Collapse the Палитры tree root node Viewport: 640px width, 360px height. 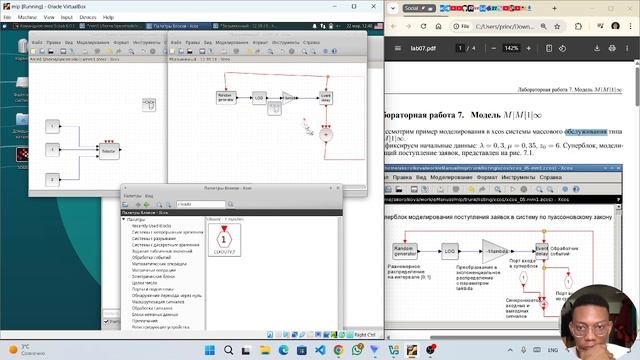[124, 220]
